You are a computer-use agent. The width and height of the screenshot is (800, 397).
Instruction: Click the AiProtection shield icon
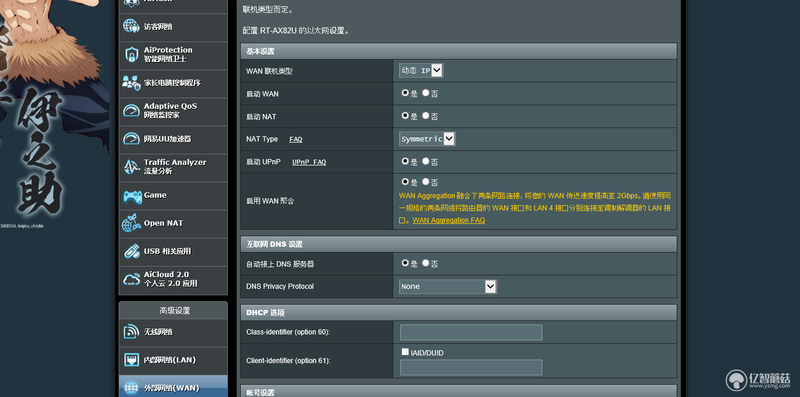pos(131,54)
